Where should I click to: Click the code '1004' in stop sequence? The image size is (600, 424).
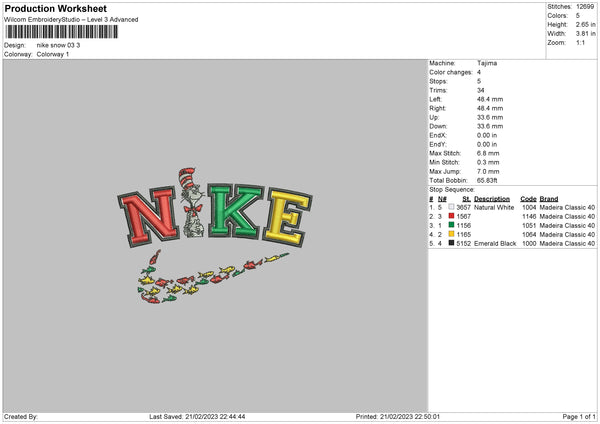tap(529, 207)
